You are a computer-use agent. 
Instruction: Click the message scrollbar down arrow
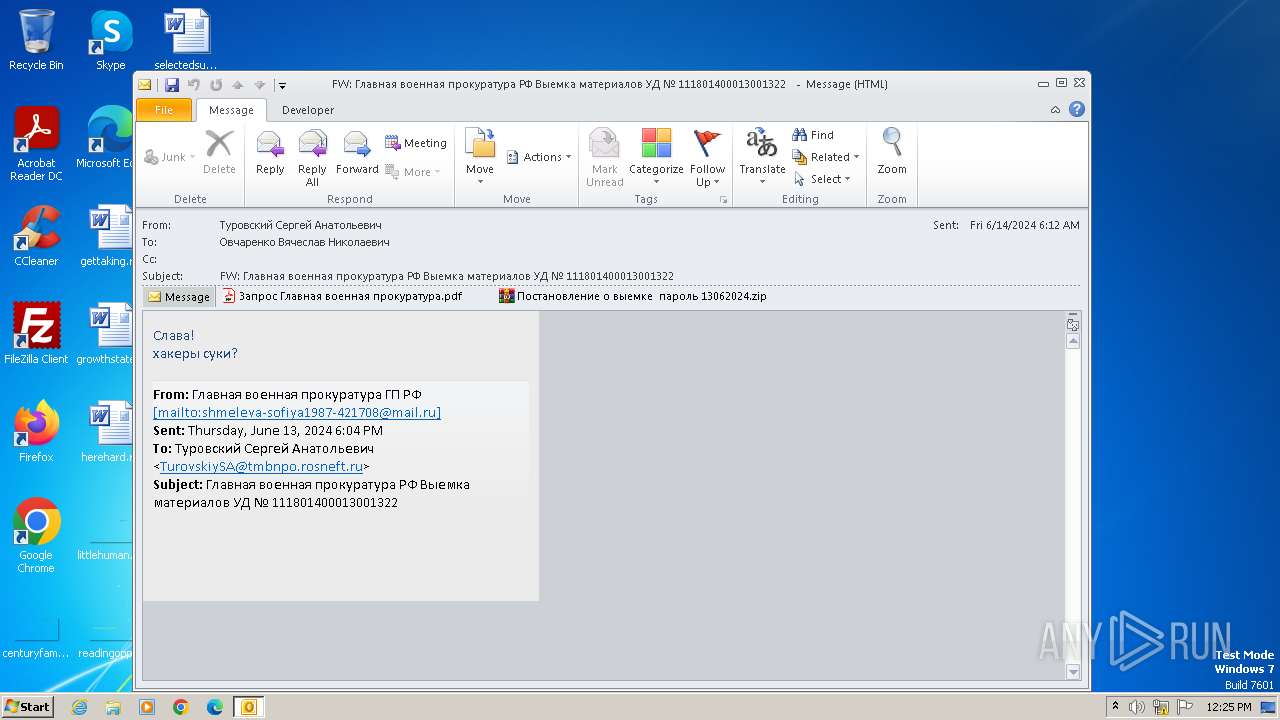pos(1073,672)
